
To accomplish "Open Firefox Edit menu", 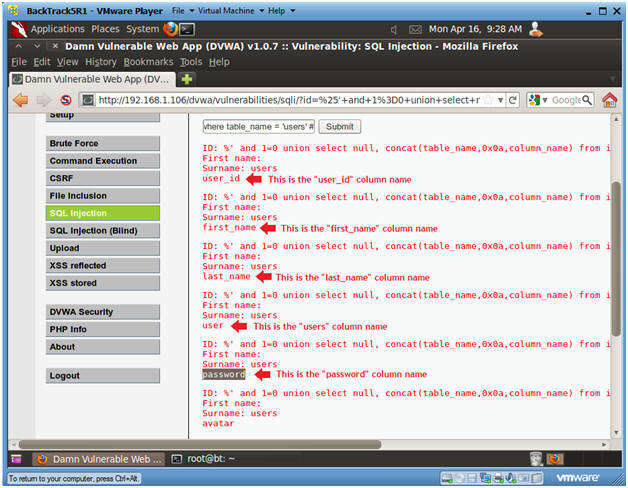I will pyautogui.click(x=42, y=62).
